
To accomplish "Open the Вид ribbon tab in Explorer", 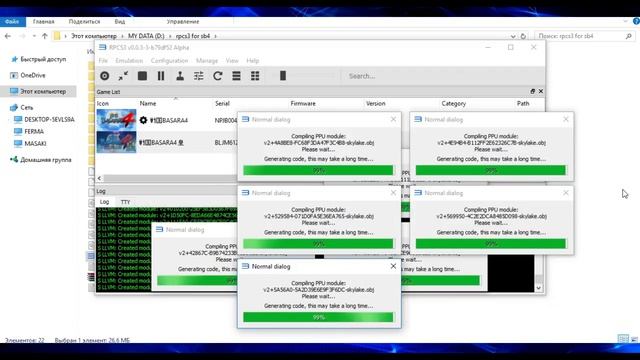I will tap(120, 22).
